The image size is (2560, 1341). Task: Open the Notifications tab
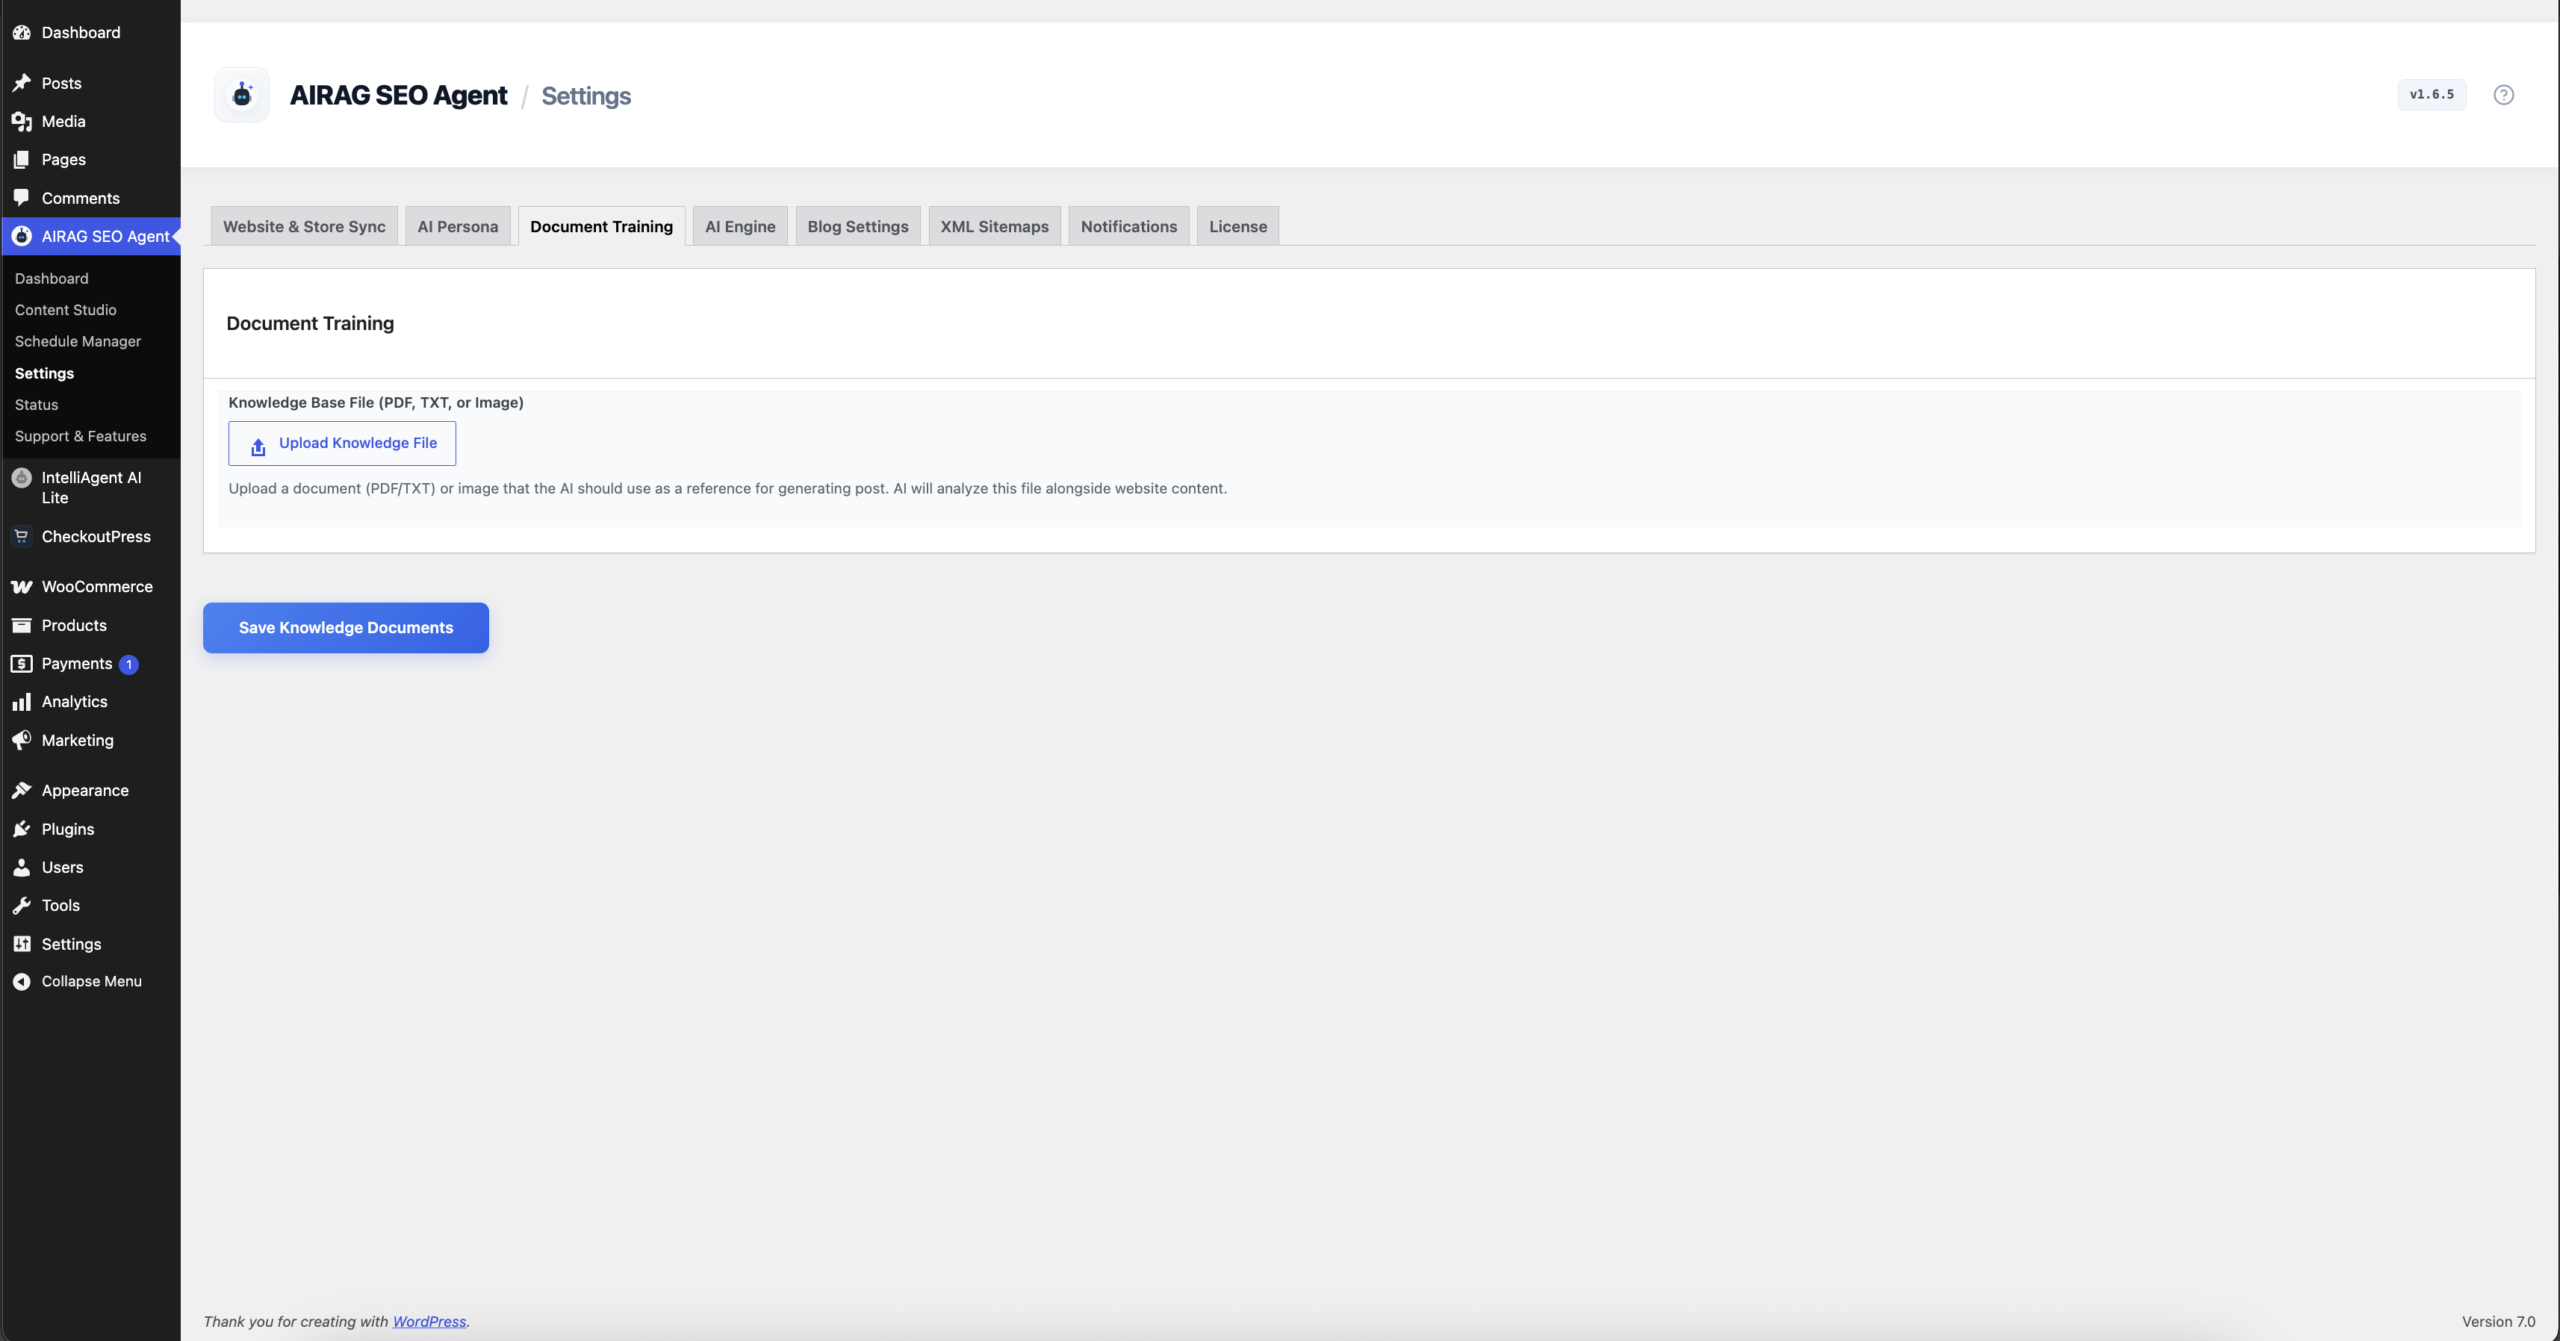[x=1129, y=226]
